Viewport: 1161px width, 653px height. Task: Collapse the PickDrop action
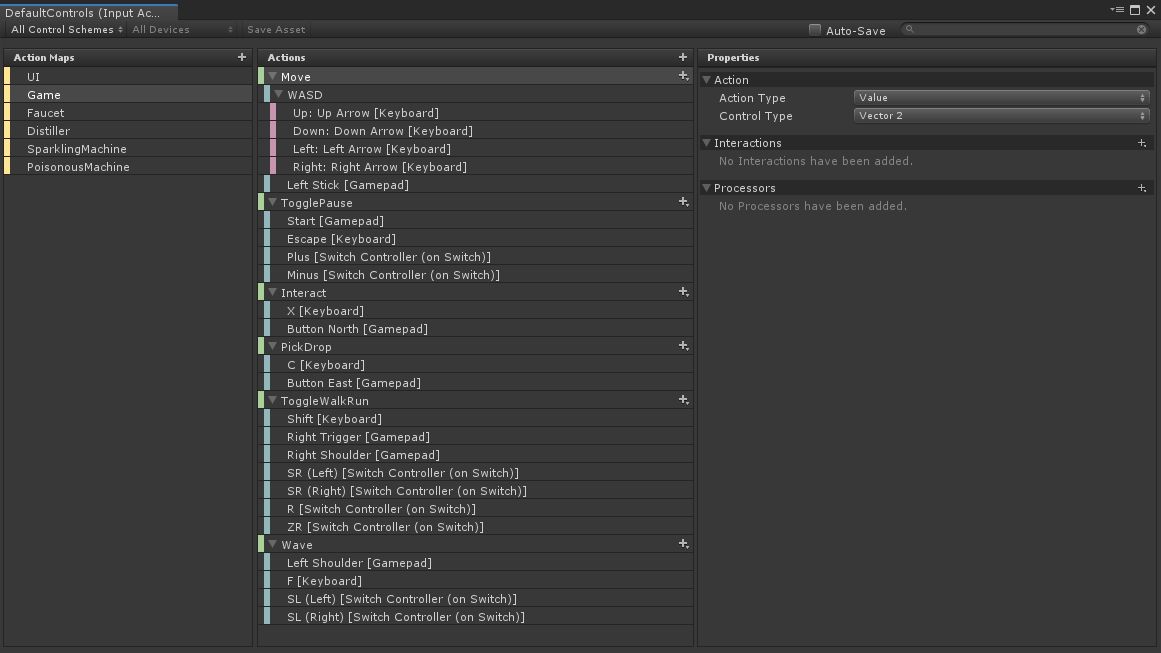272,346
